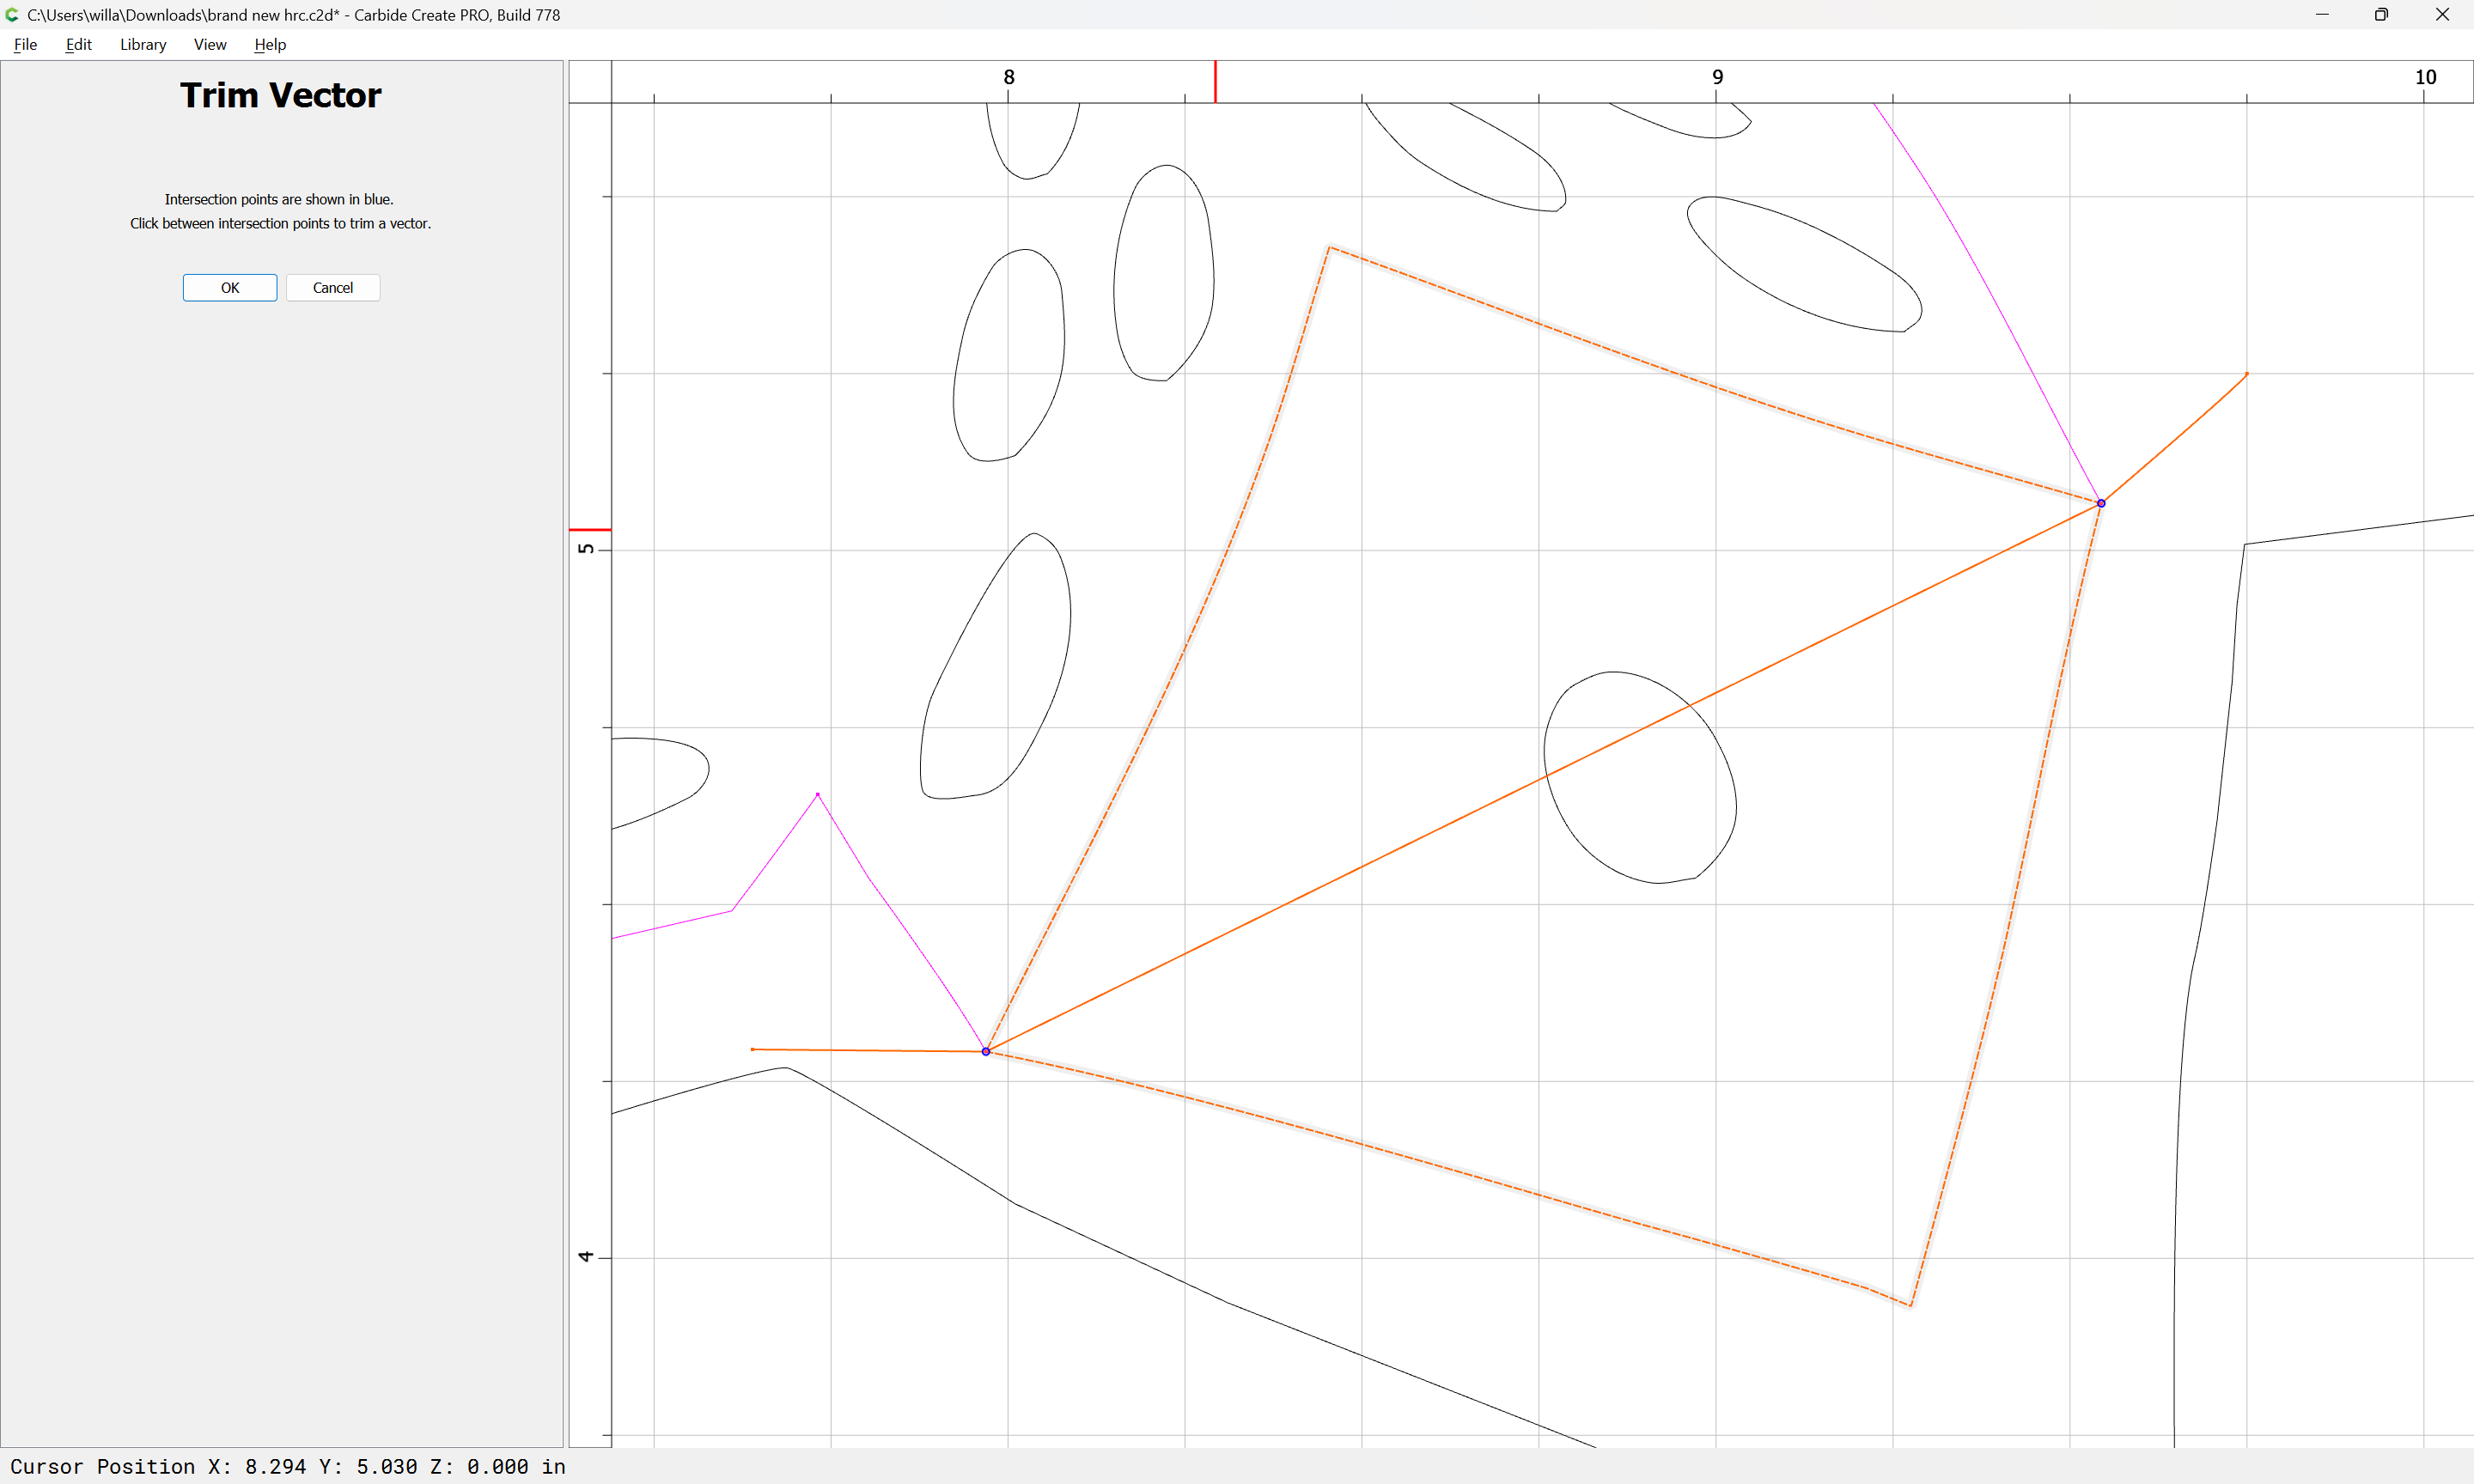Image resolution: width=2474 pixels, height=1484 pixels.
Task: Open the View menu
Action: coord(210,44)
